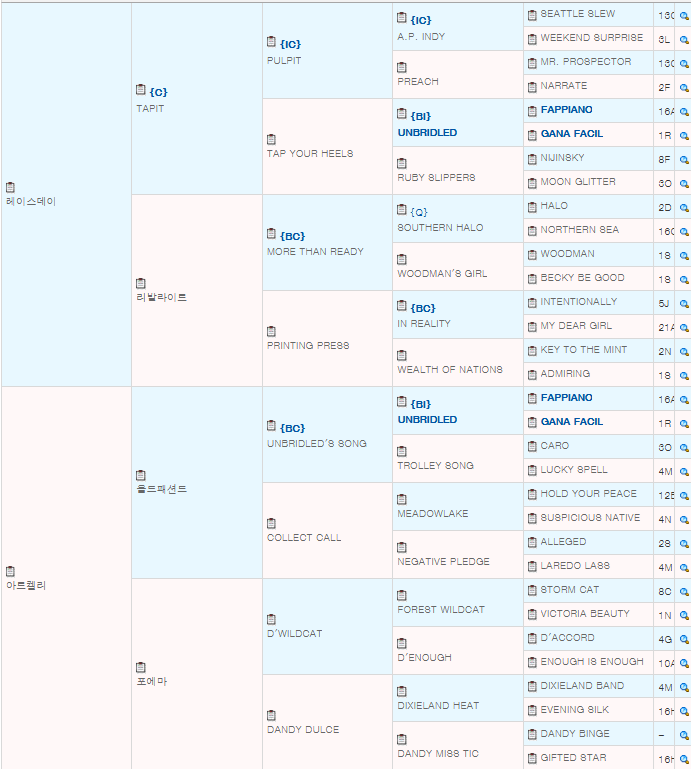Image resolution: width=691 pixels, height=769 pixels.
Task: Select the WEALTH OF NATIONS entry
Action: coord(450,370)
